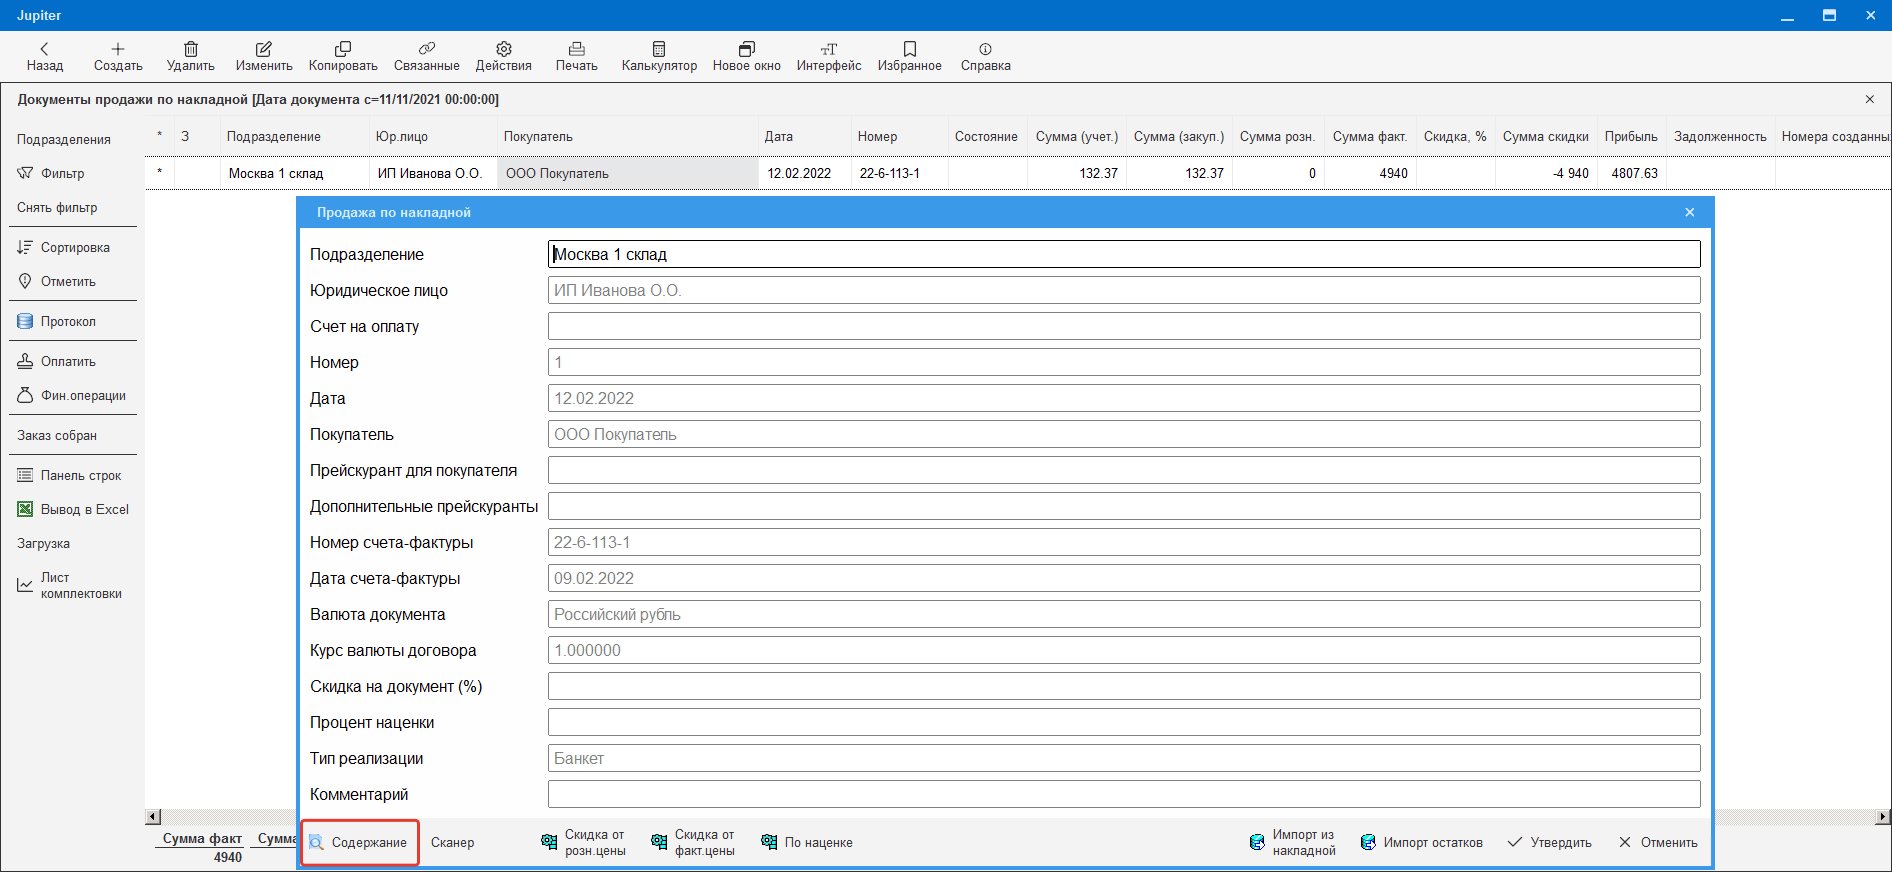Open Подразделения in the sidebar
Viewport: 1892px width, 872px height.
click(64, 139)
